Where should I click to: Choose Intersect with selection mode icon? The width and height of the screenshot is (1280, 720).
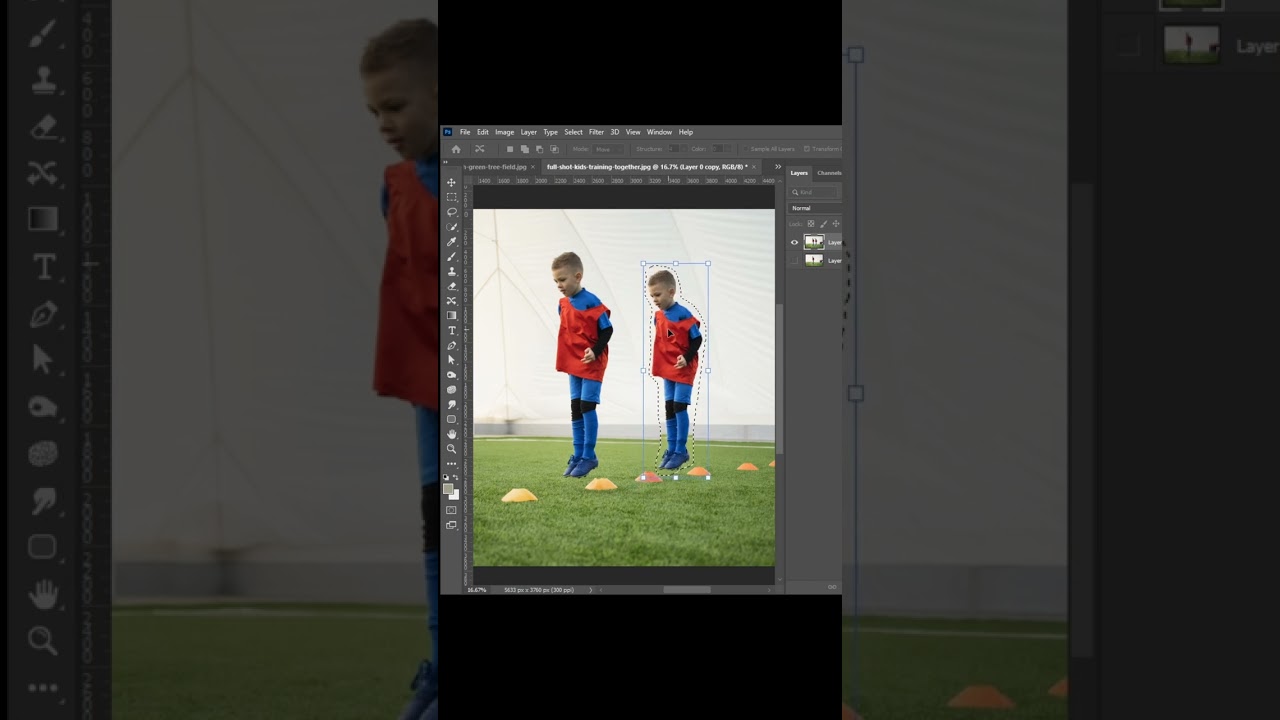[x=554, y=149]
